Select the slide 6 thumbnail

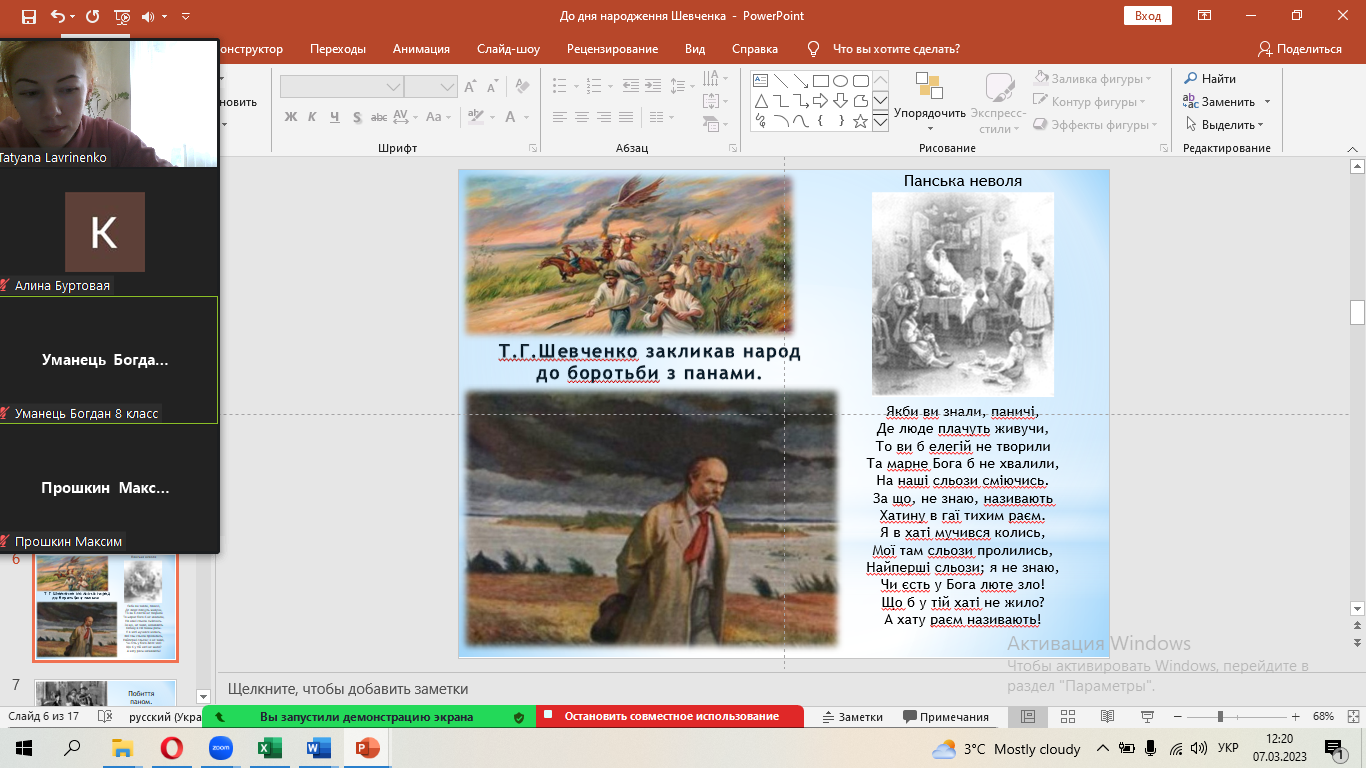pos(106,606)
